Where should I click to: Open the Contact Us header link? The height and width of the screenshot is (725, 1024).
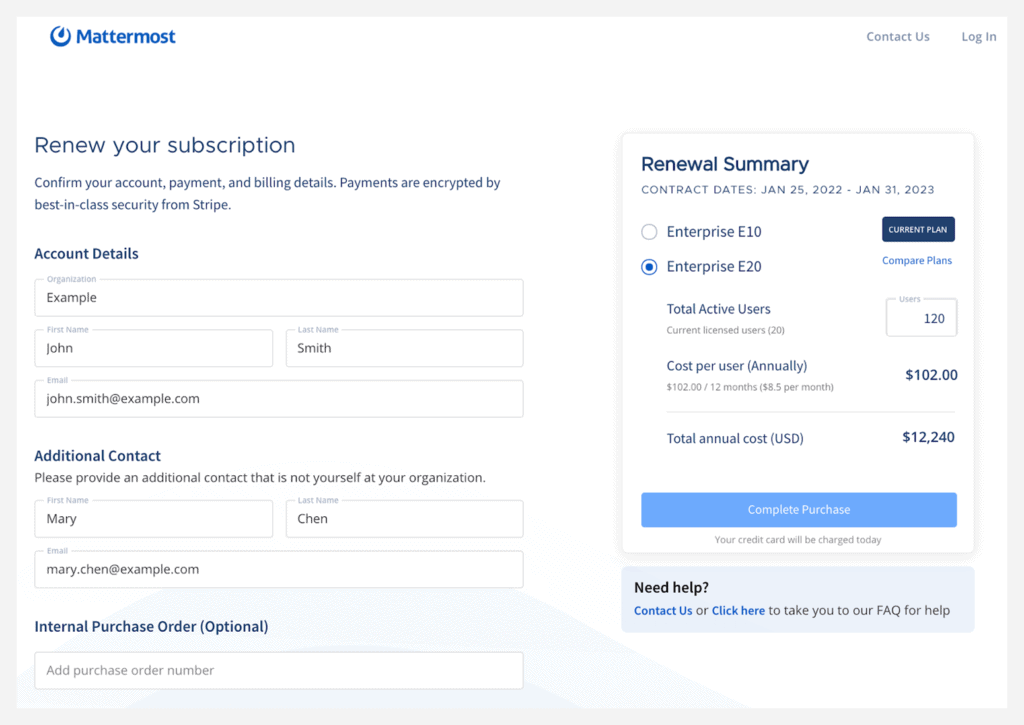(897, 37)
